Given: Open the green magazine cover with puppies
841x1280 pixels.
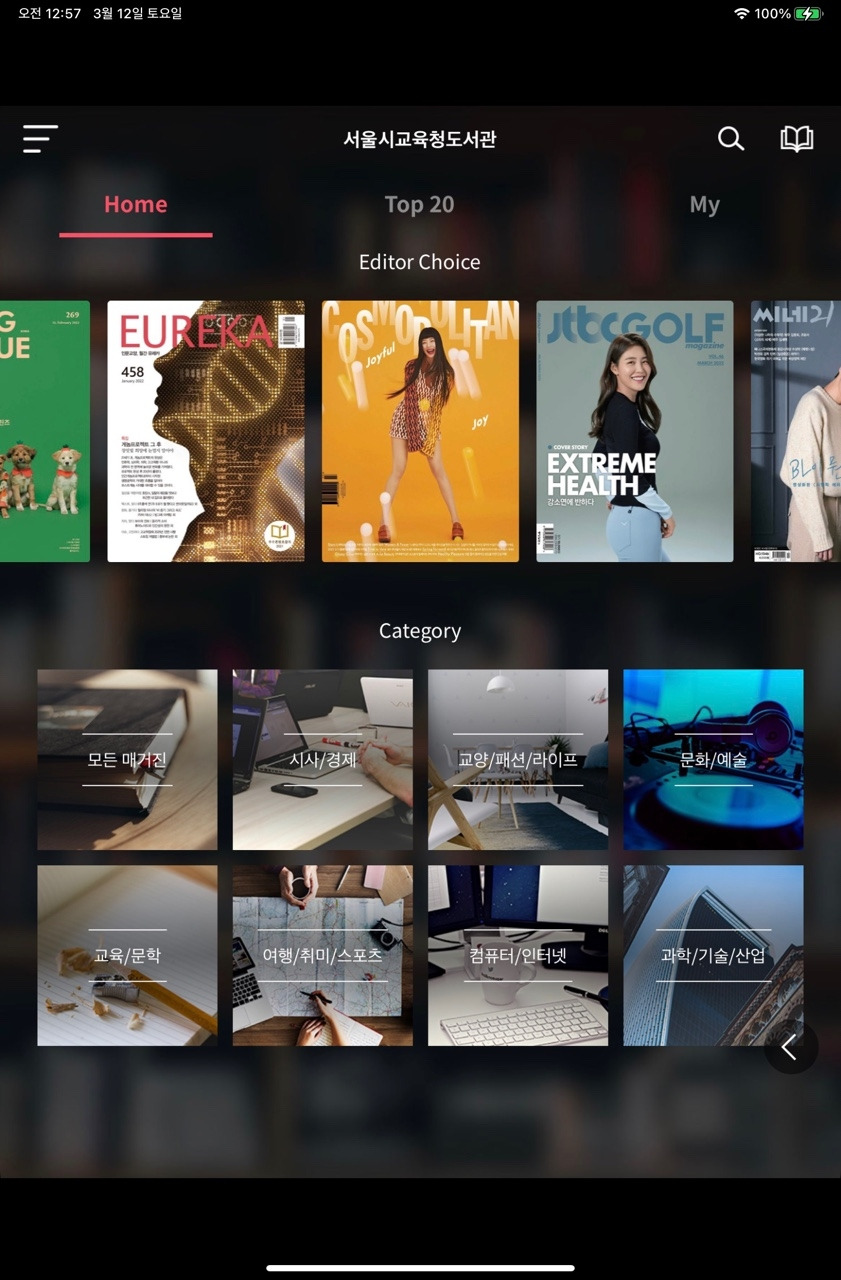Looking at the screenshot, I should click(x=45, y=431).
